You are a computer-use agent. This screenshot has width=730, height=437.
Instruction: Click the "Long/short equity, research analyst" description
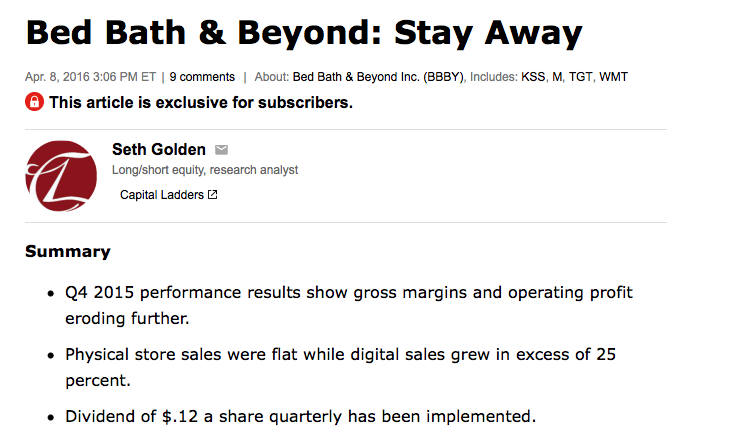point(205,170)
